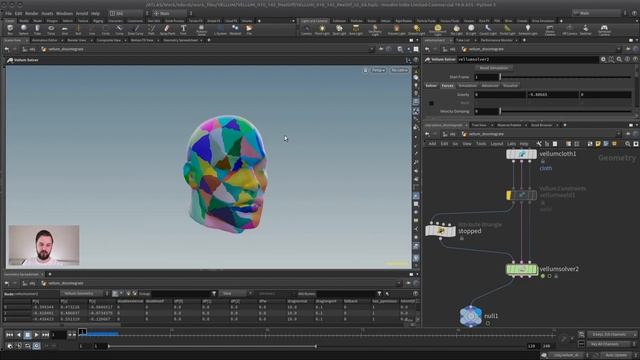Select the Box shelf tool
This screenshot has height=360, width=640.
coord(10,29)
